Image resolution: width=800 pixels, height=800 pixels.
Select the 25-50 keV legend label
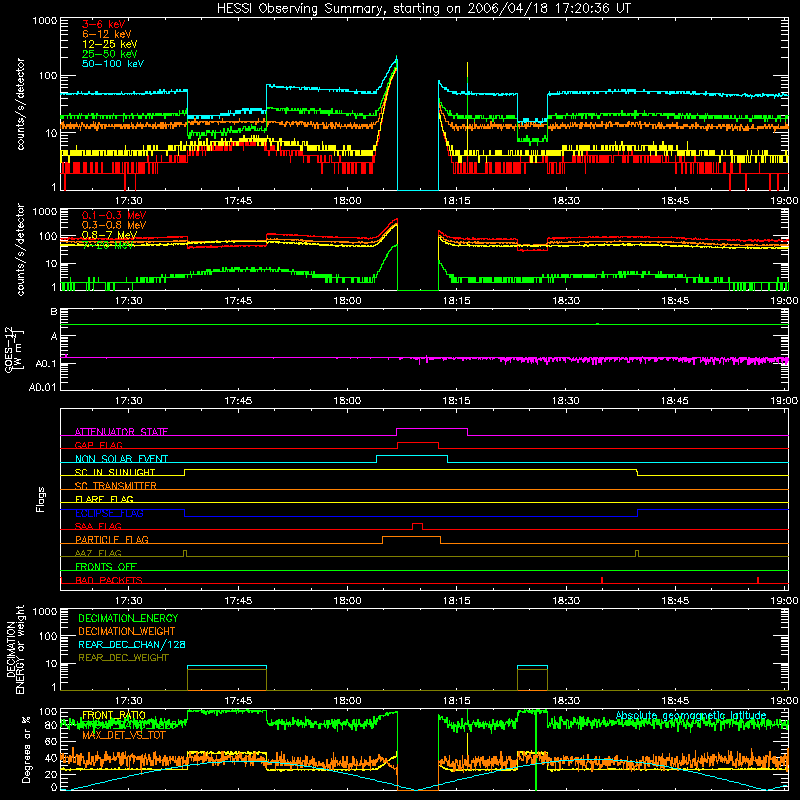pyautogui.click(x=110, y=54)
